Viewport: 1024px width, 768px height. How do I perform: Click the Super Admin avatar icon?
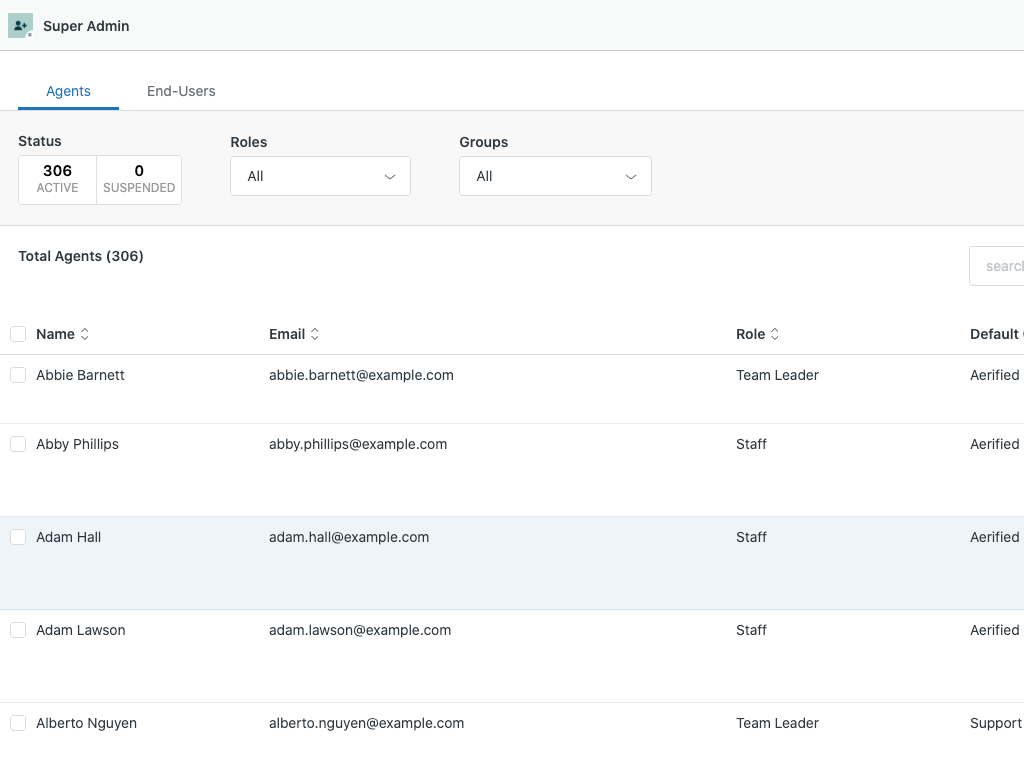click(x=20, y=25)
